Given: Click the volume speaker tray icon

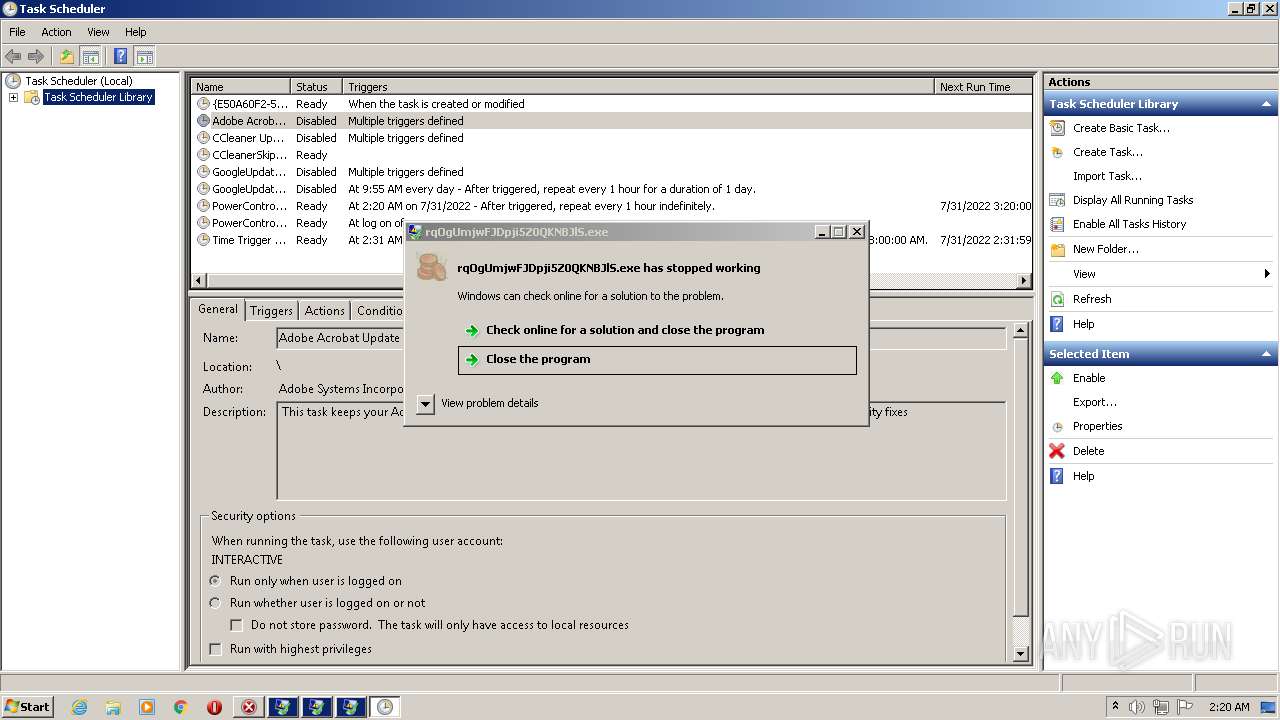Looking at the screenshot, I should (1137, 707).
